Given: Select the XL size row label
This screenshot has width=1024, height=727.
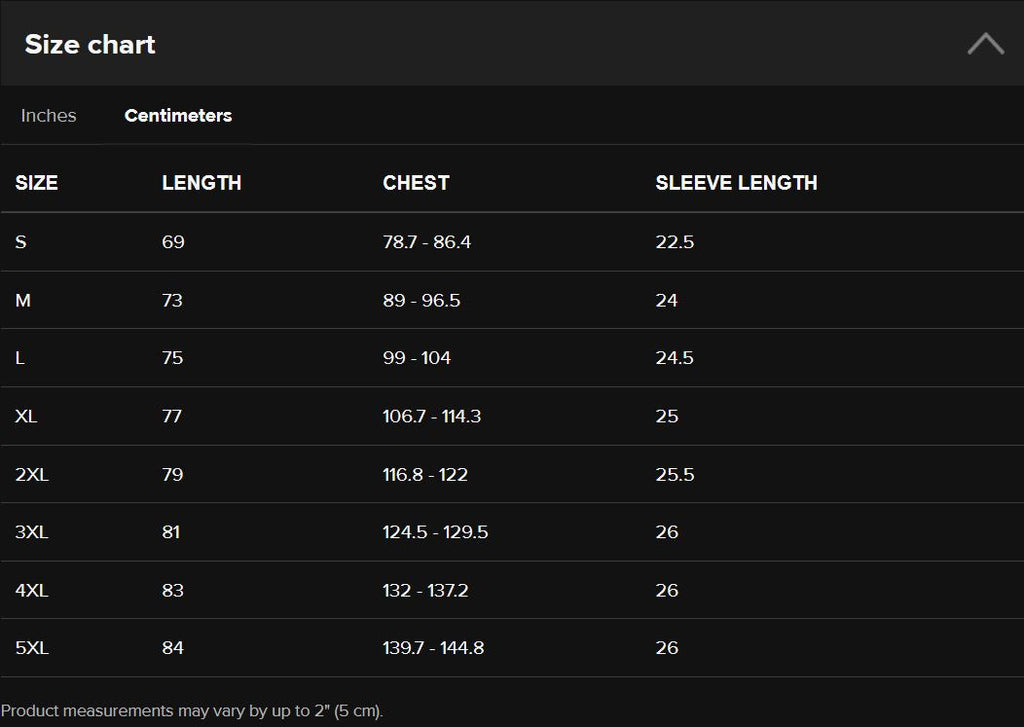Looking at the screenshot, I should (26, 416).
